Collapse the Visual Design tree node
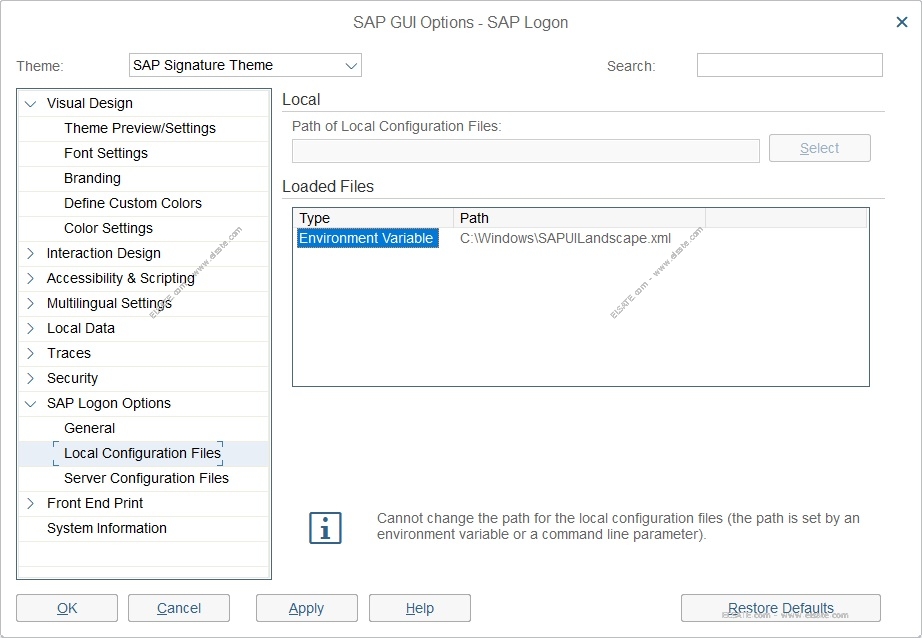The width and height of the screenshot is (922, 638). [x=31, y=103]
